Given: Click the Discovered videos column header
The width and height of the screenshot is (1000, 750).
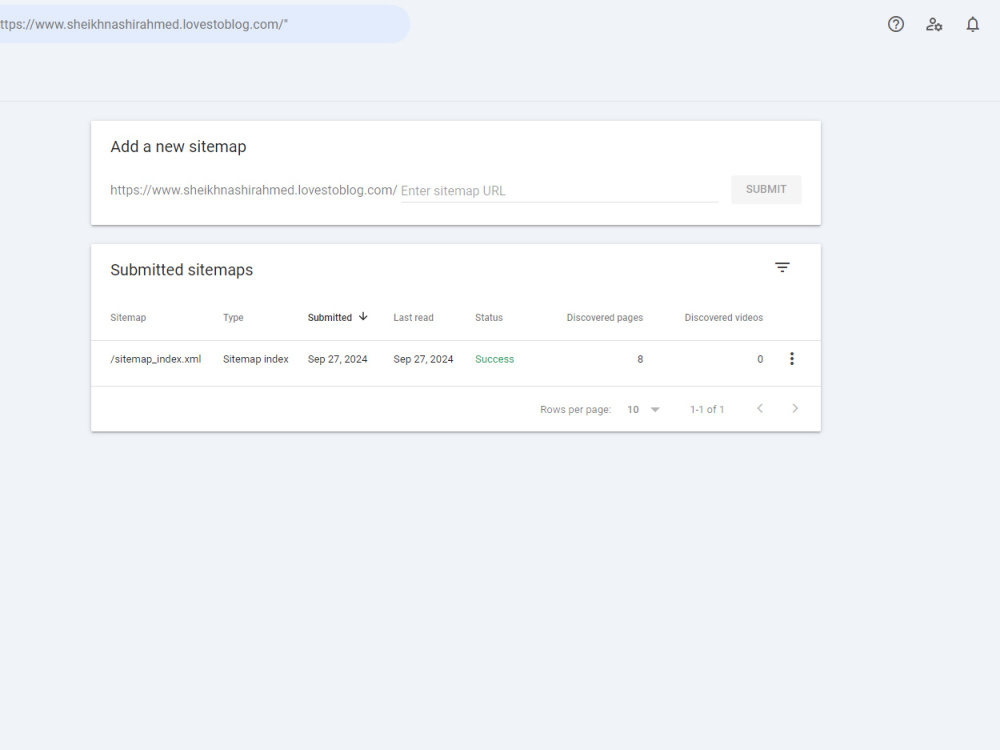Looking at the screenshot, I should [724, 318].
